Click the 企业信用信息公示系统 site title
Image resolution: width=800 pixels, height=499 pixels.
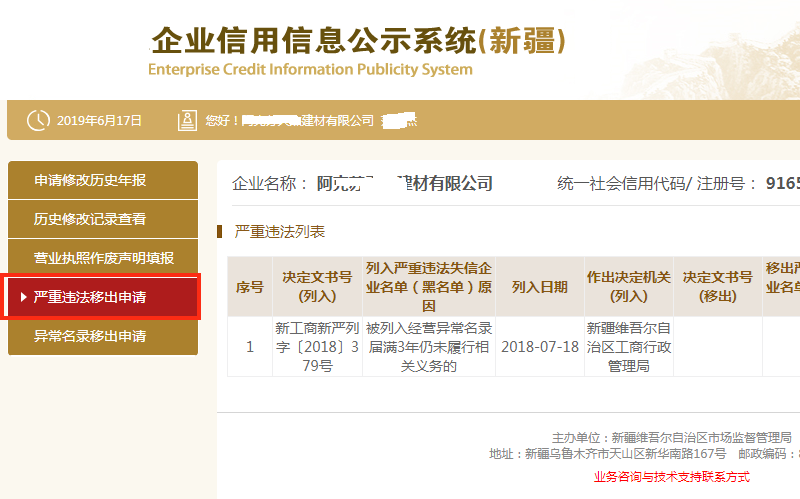(358, 41)
